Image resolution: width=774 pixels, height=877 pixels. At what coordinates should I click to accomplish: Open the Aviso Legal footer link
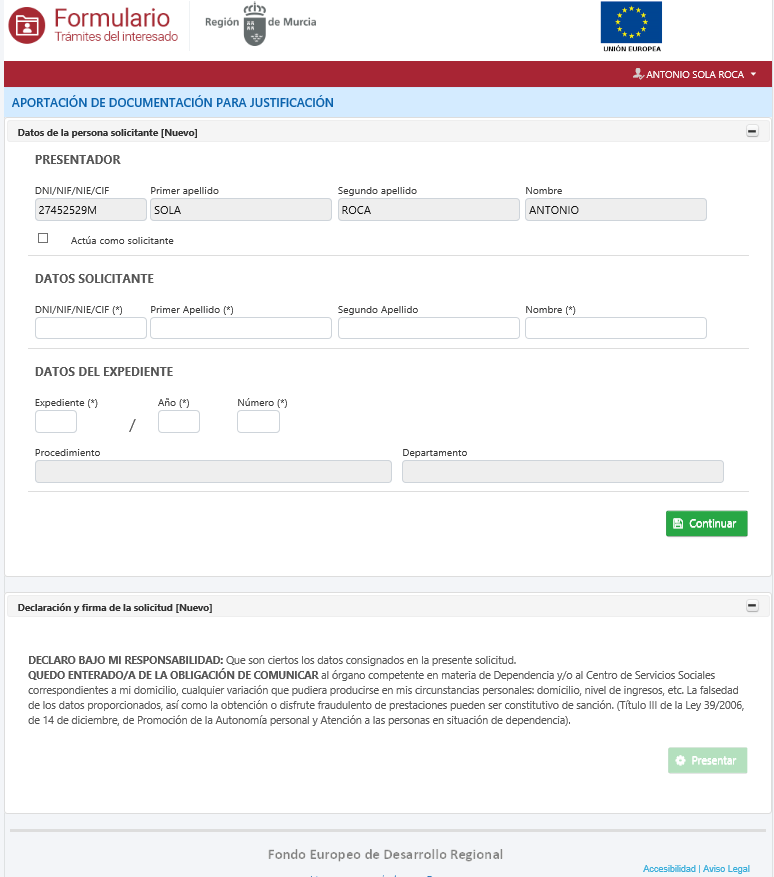point(727,869)
